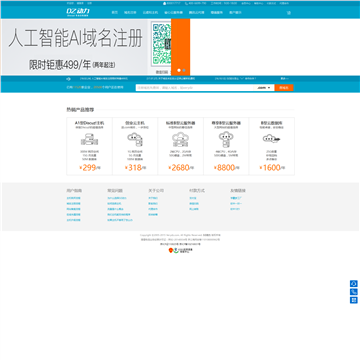
Task: Open 域名注册 in main navigation
Action: pyautogui.click(x=130, y=13)
